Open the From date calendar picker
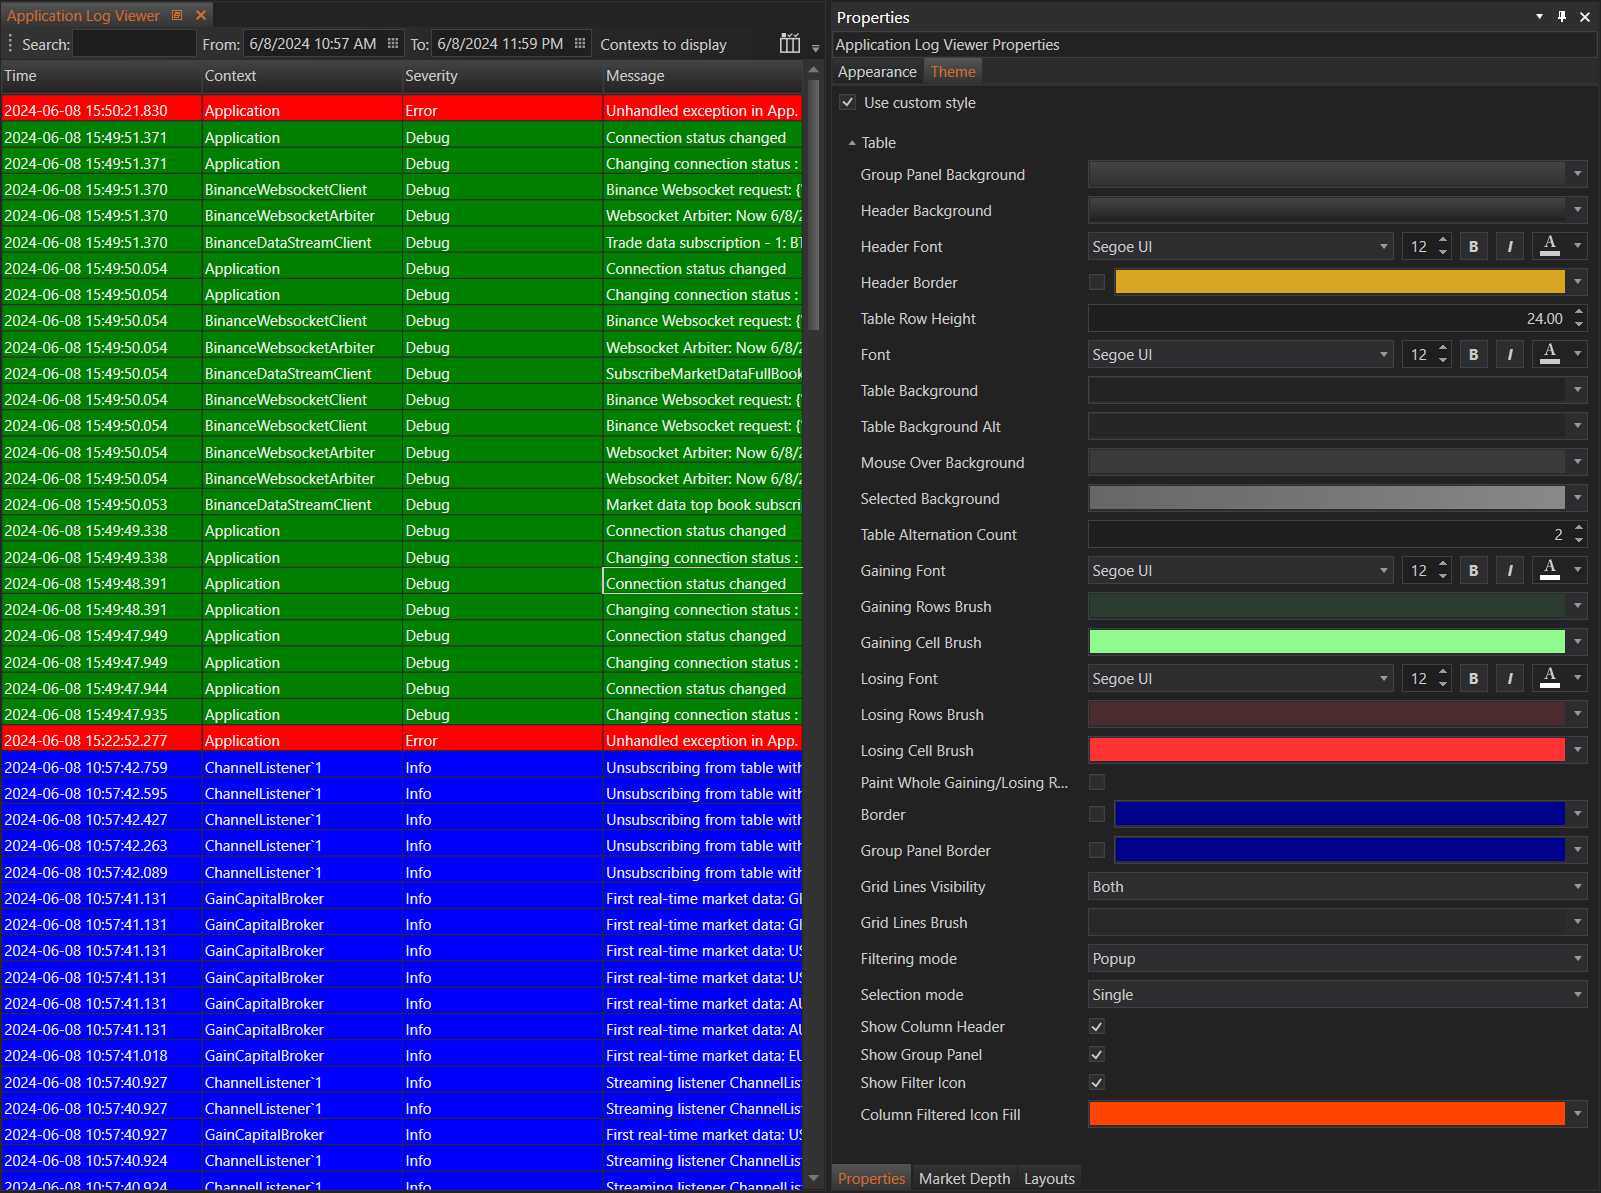The width and height of the screenshot is (1601, 1193). pyautogui.click(x=393, y=44)
